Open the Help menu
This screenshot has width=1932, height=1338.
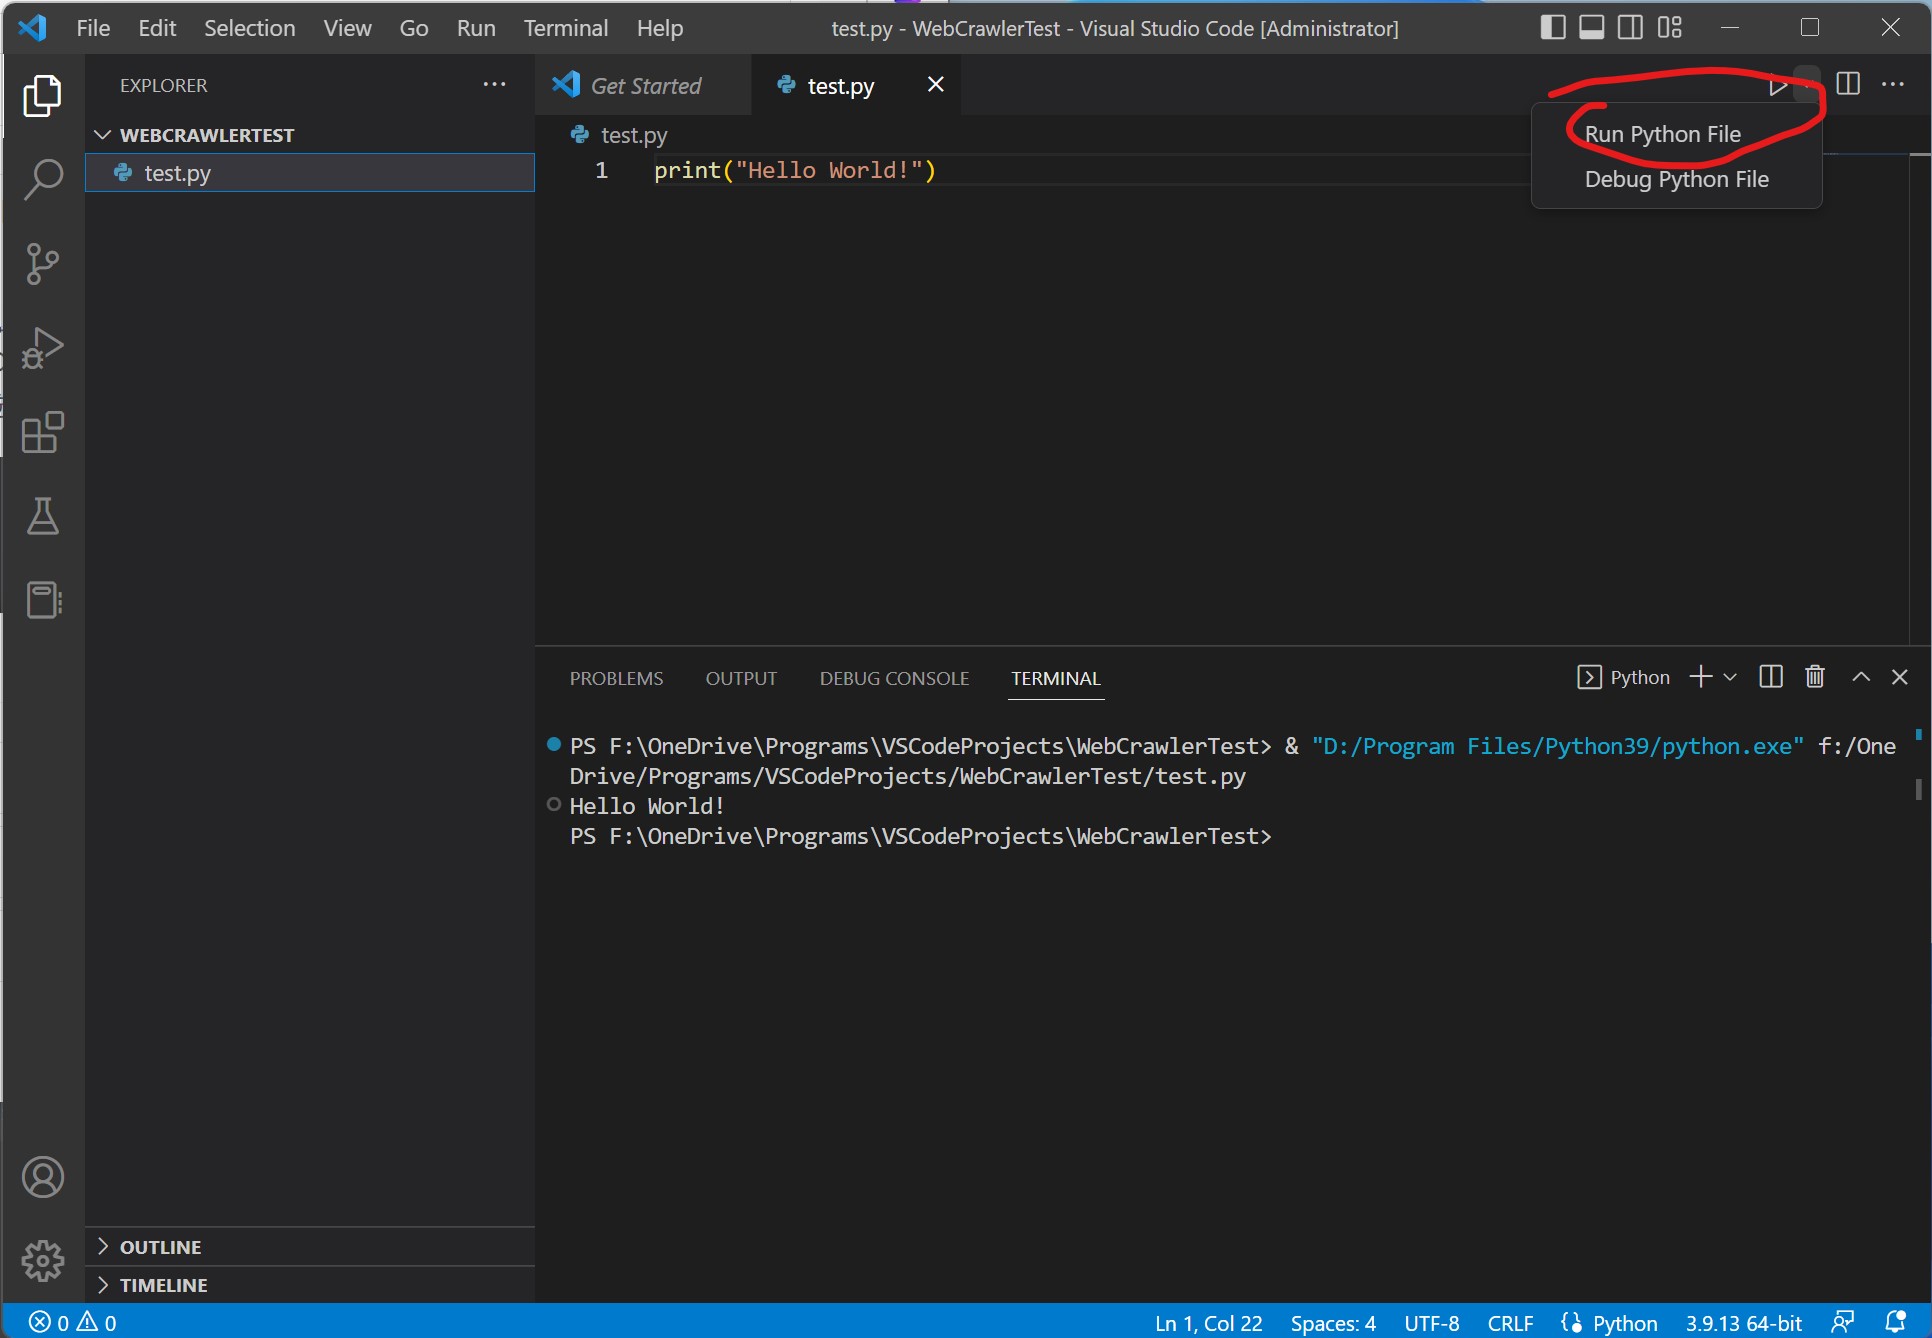tap(660, 28)
